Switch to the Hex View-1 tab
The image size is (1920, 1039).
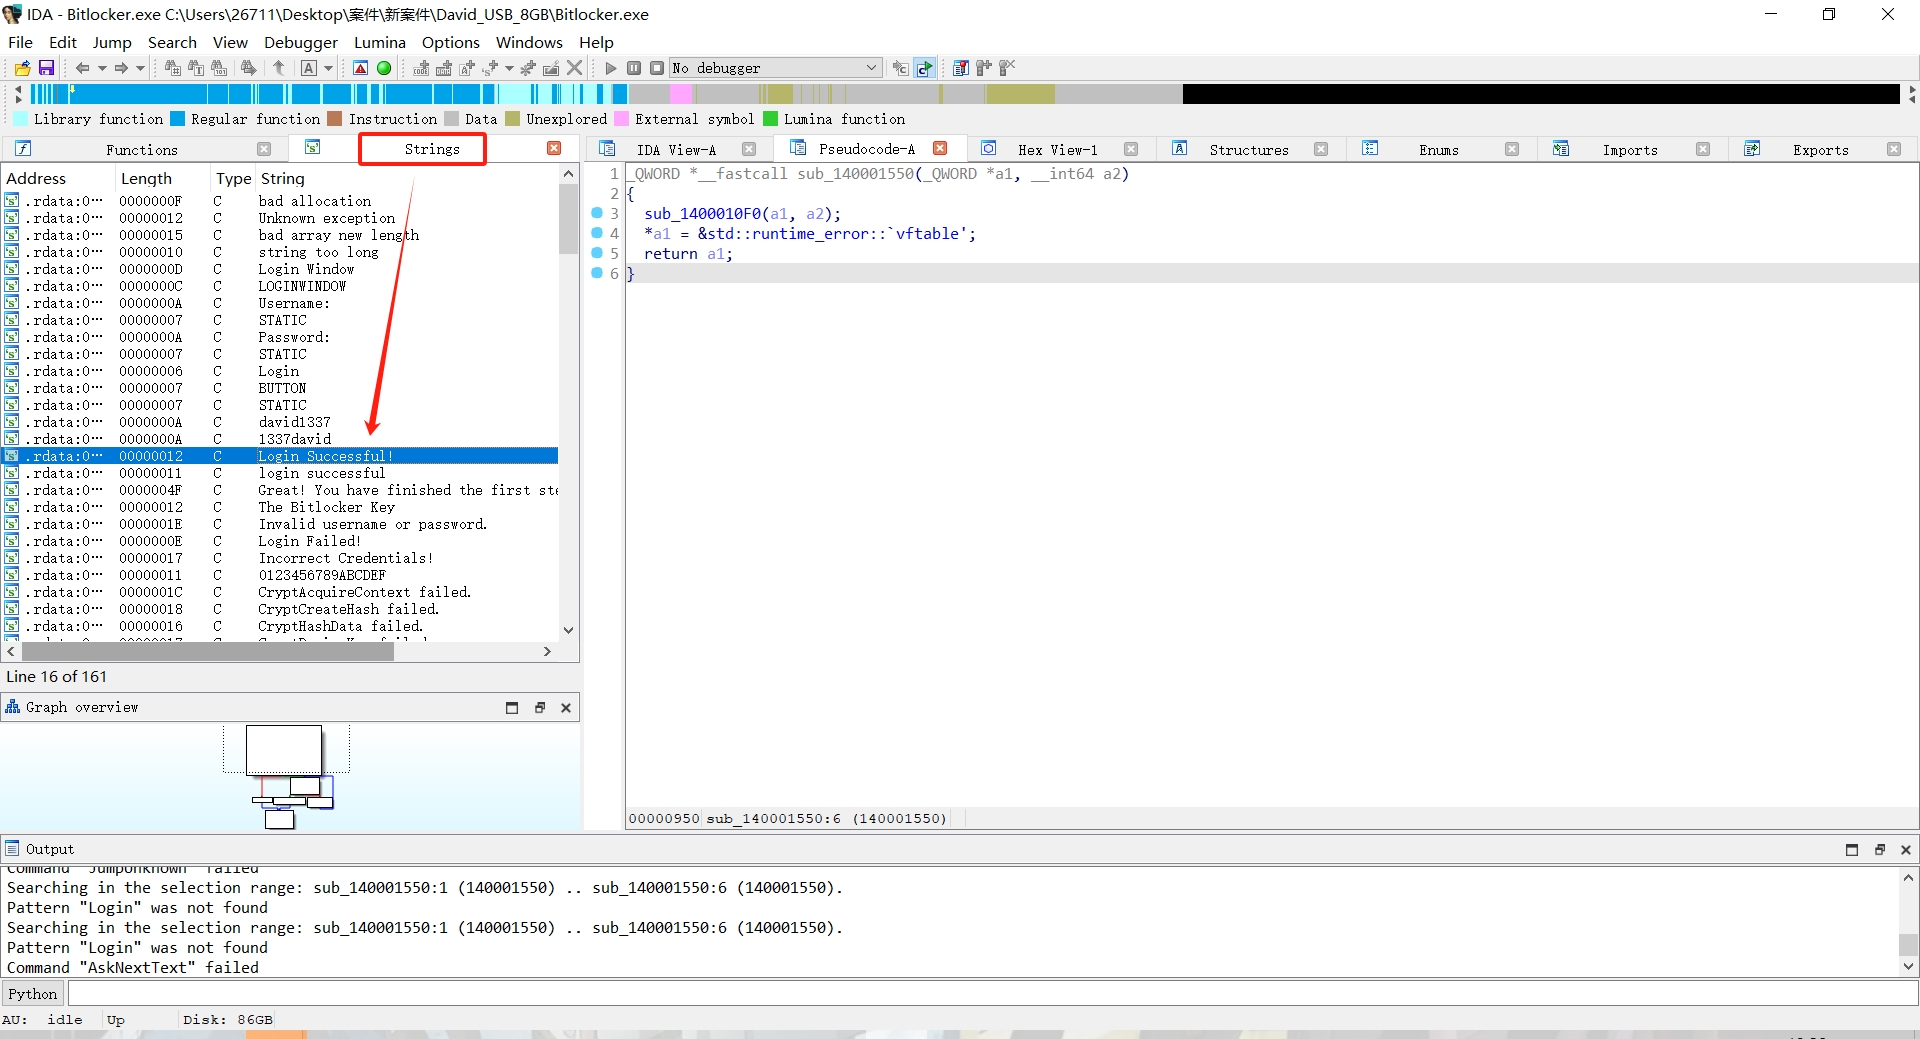coord(1057,150)
